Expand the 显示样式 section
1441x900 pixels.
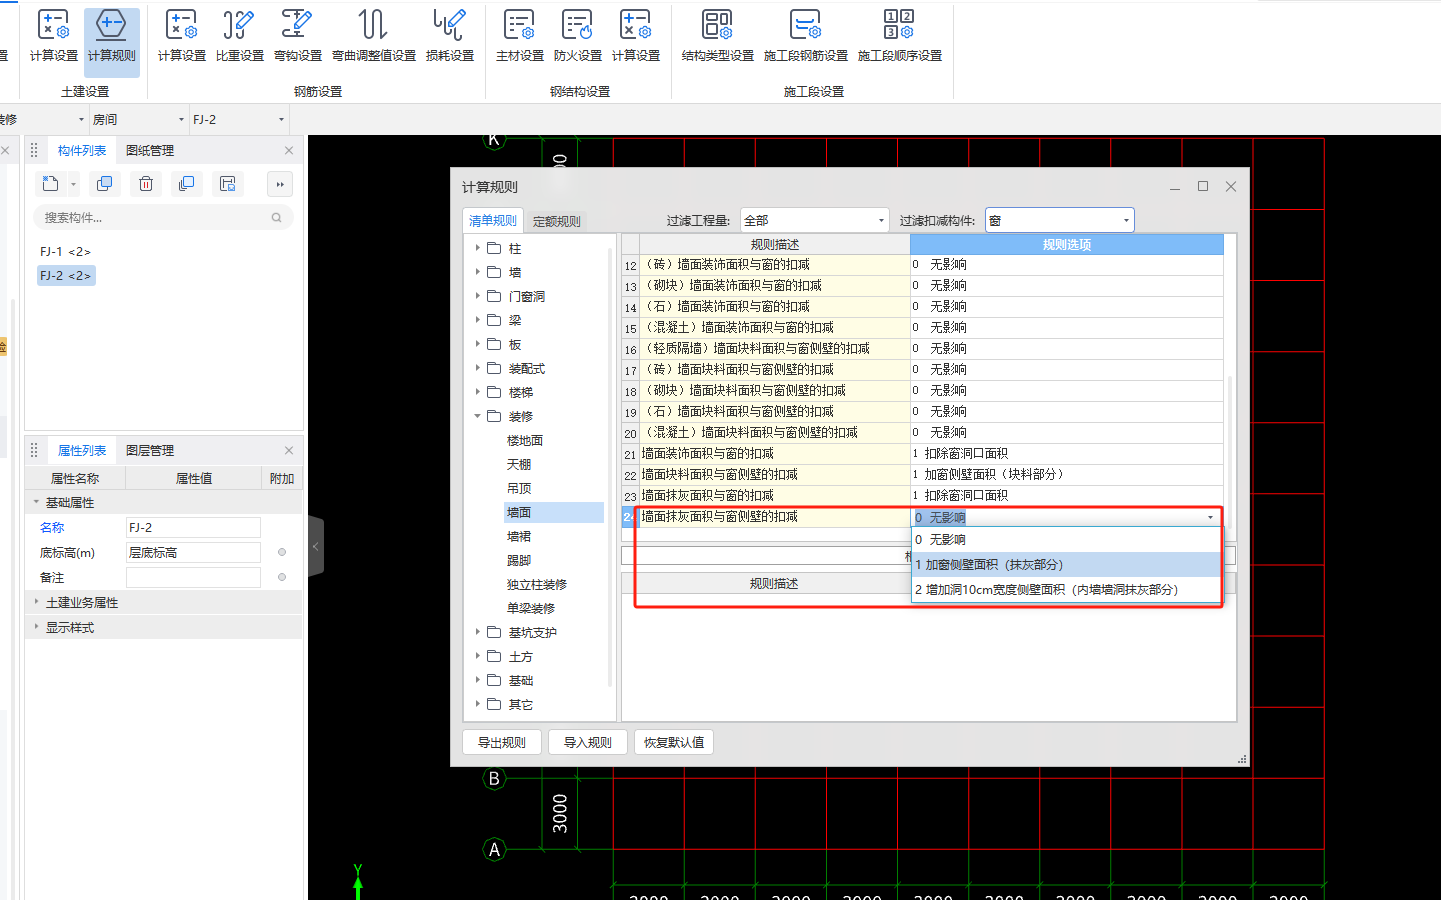click(x=36, y=627)
